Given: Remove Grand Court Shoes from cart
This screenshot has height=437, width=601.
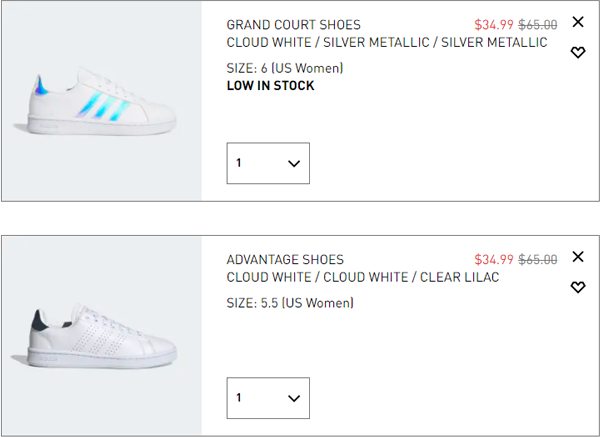Looking at the screenshot, I should 578,22.
